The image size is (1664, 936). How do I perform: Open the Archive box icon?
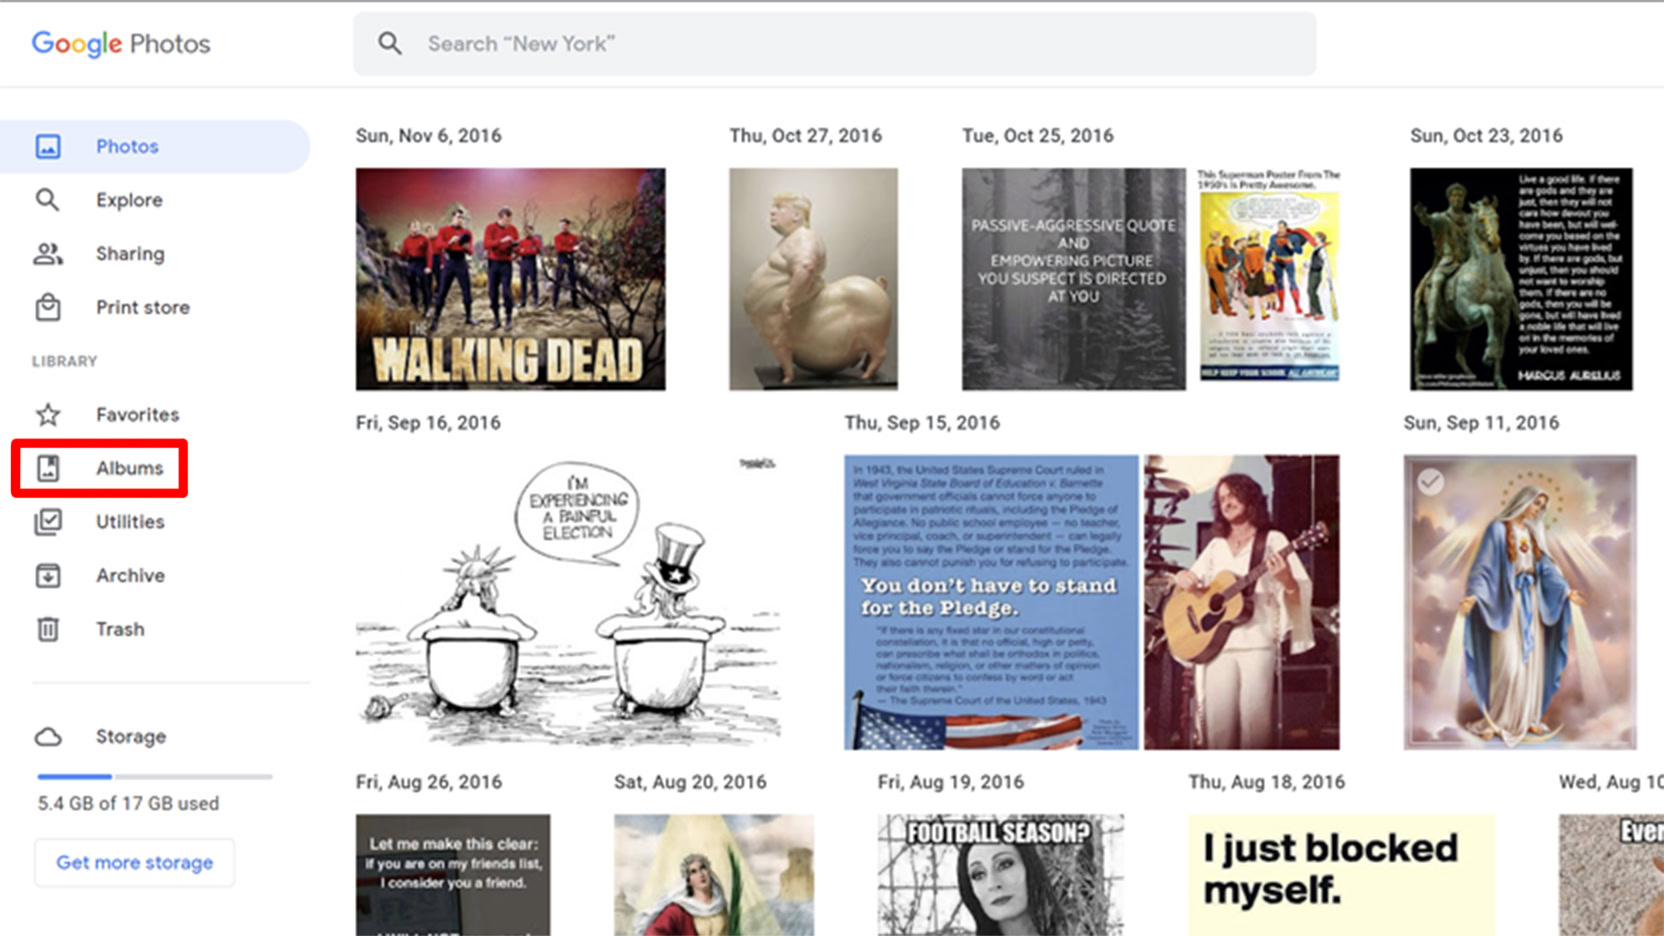(x=47, y=576)
